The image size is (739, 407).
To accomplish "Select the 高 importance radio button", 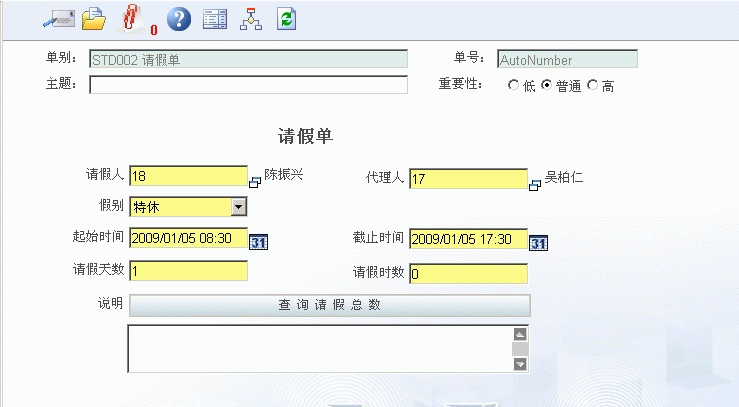I will (x=593, y=86).
